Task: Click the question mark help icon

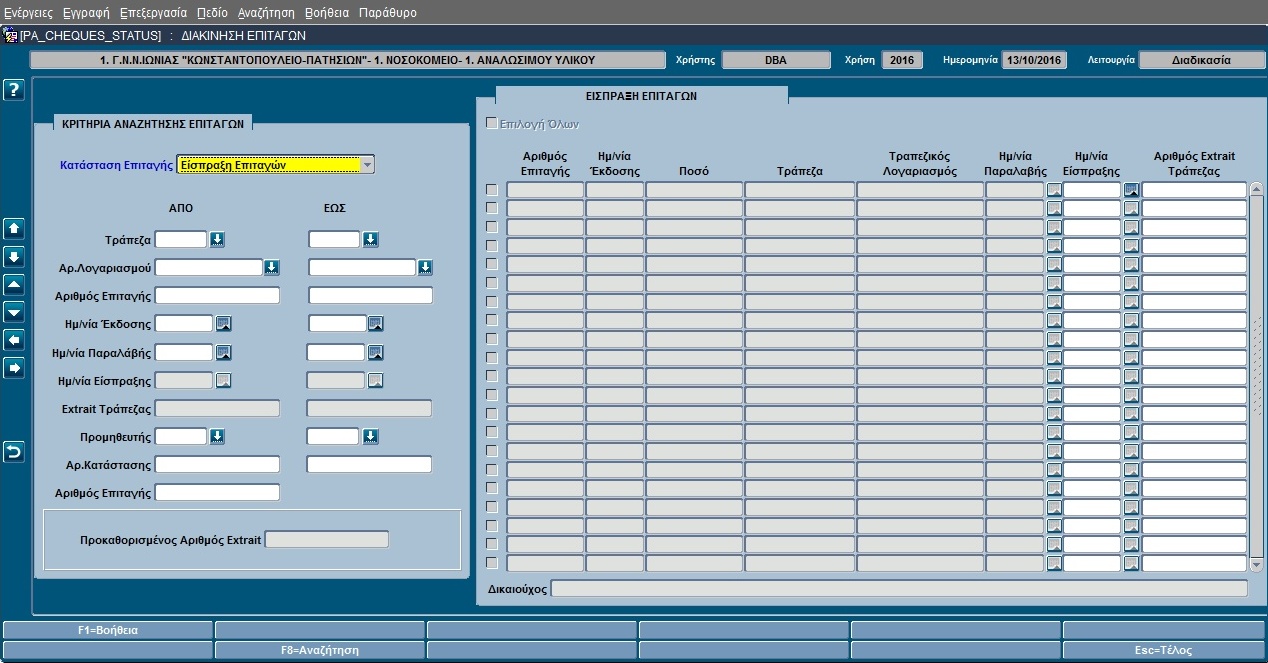Action: click(x=14, y=90)
